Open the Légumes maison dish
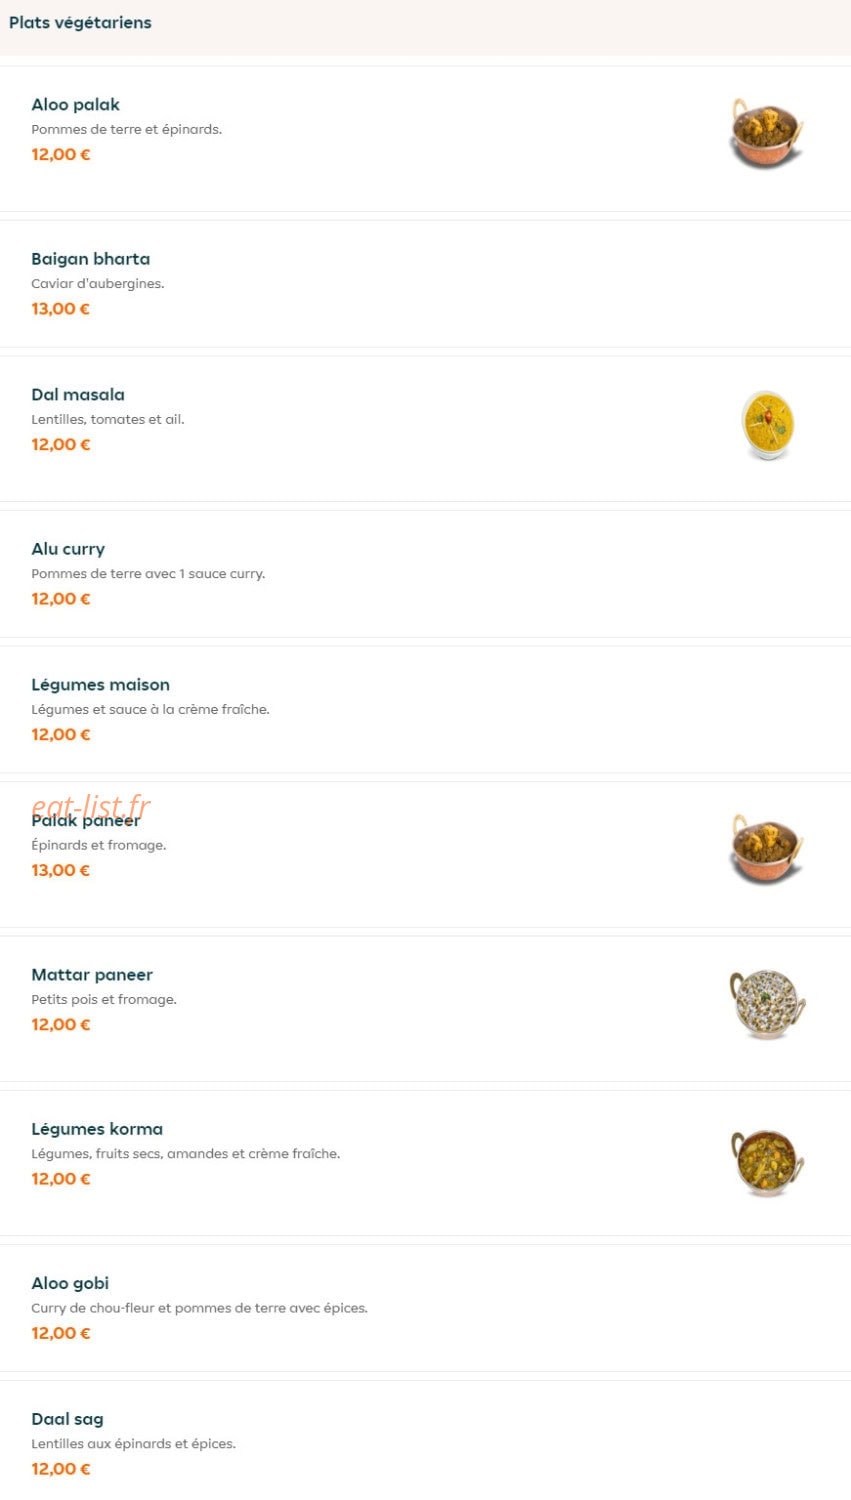This screenshot has height=1500, width=851. tap(425, 710)
